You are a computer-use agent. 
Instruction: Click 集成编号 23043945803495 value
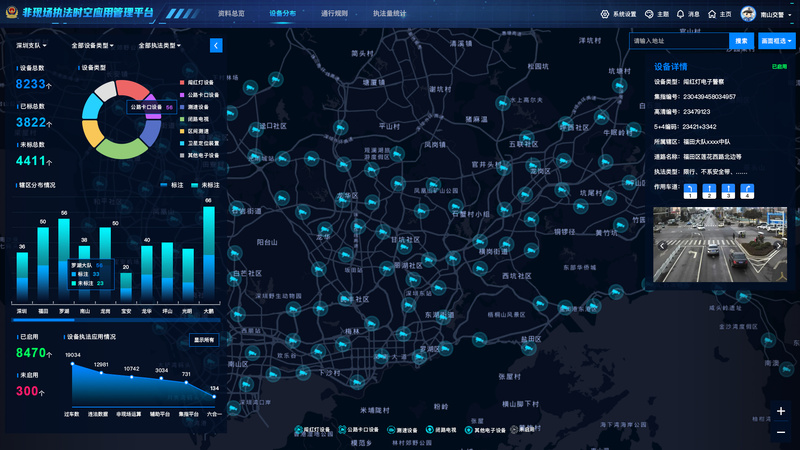click(709, 96)
